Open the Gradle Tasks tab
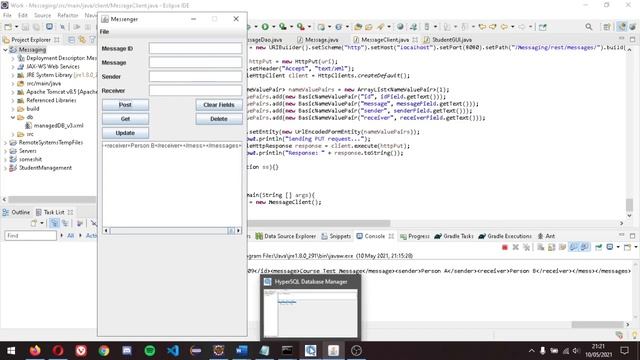Image resolution: width=640 pixels, height=360 pixels. [454, 236]
